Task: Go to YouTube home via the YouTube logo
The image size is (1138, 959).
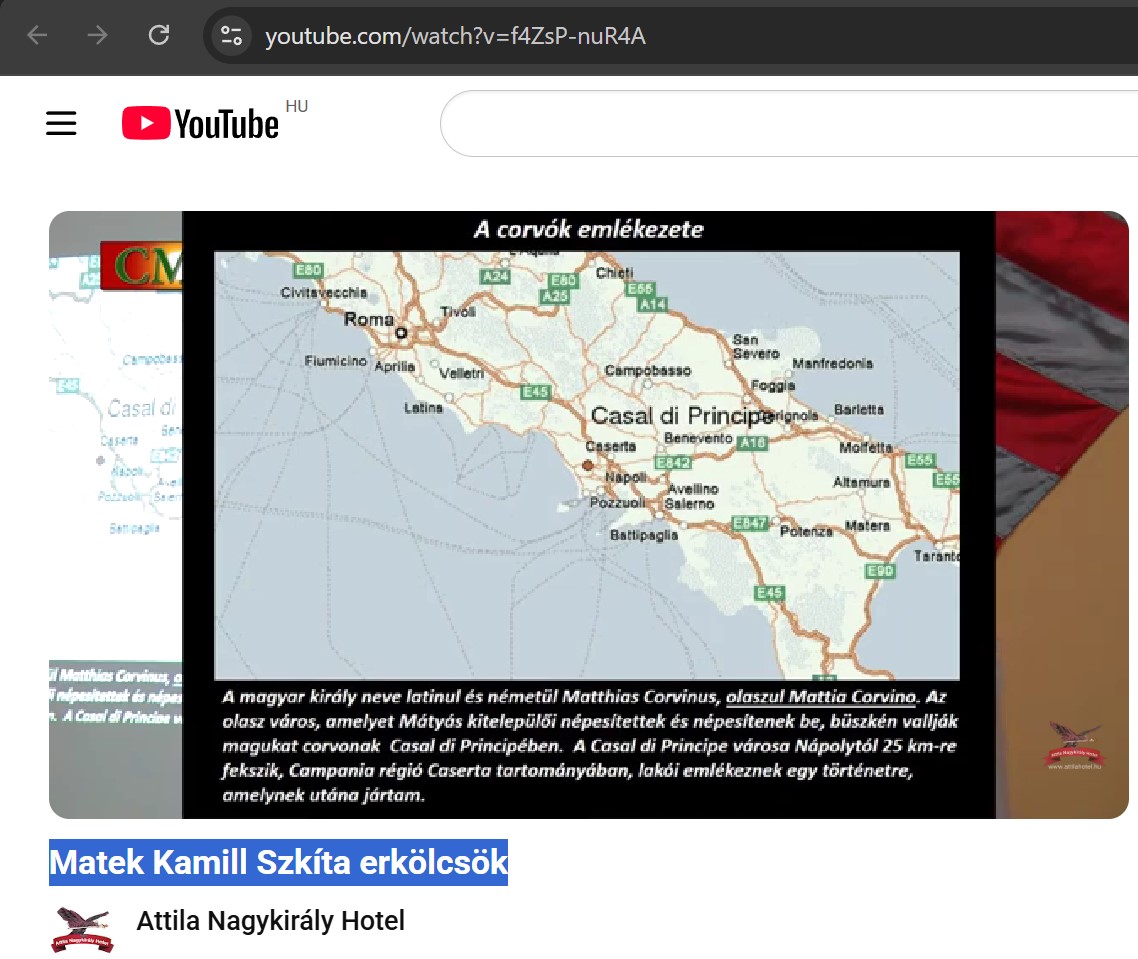Action: [x=200, y=122]
